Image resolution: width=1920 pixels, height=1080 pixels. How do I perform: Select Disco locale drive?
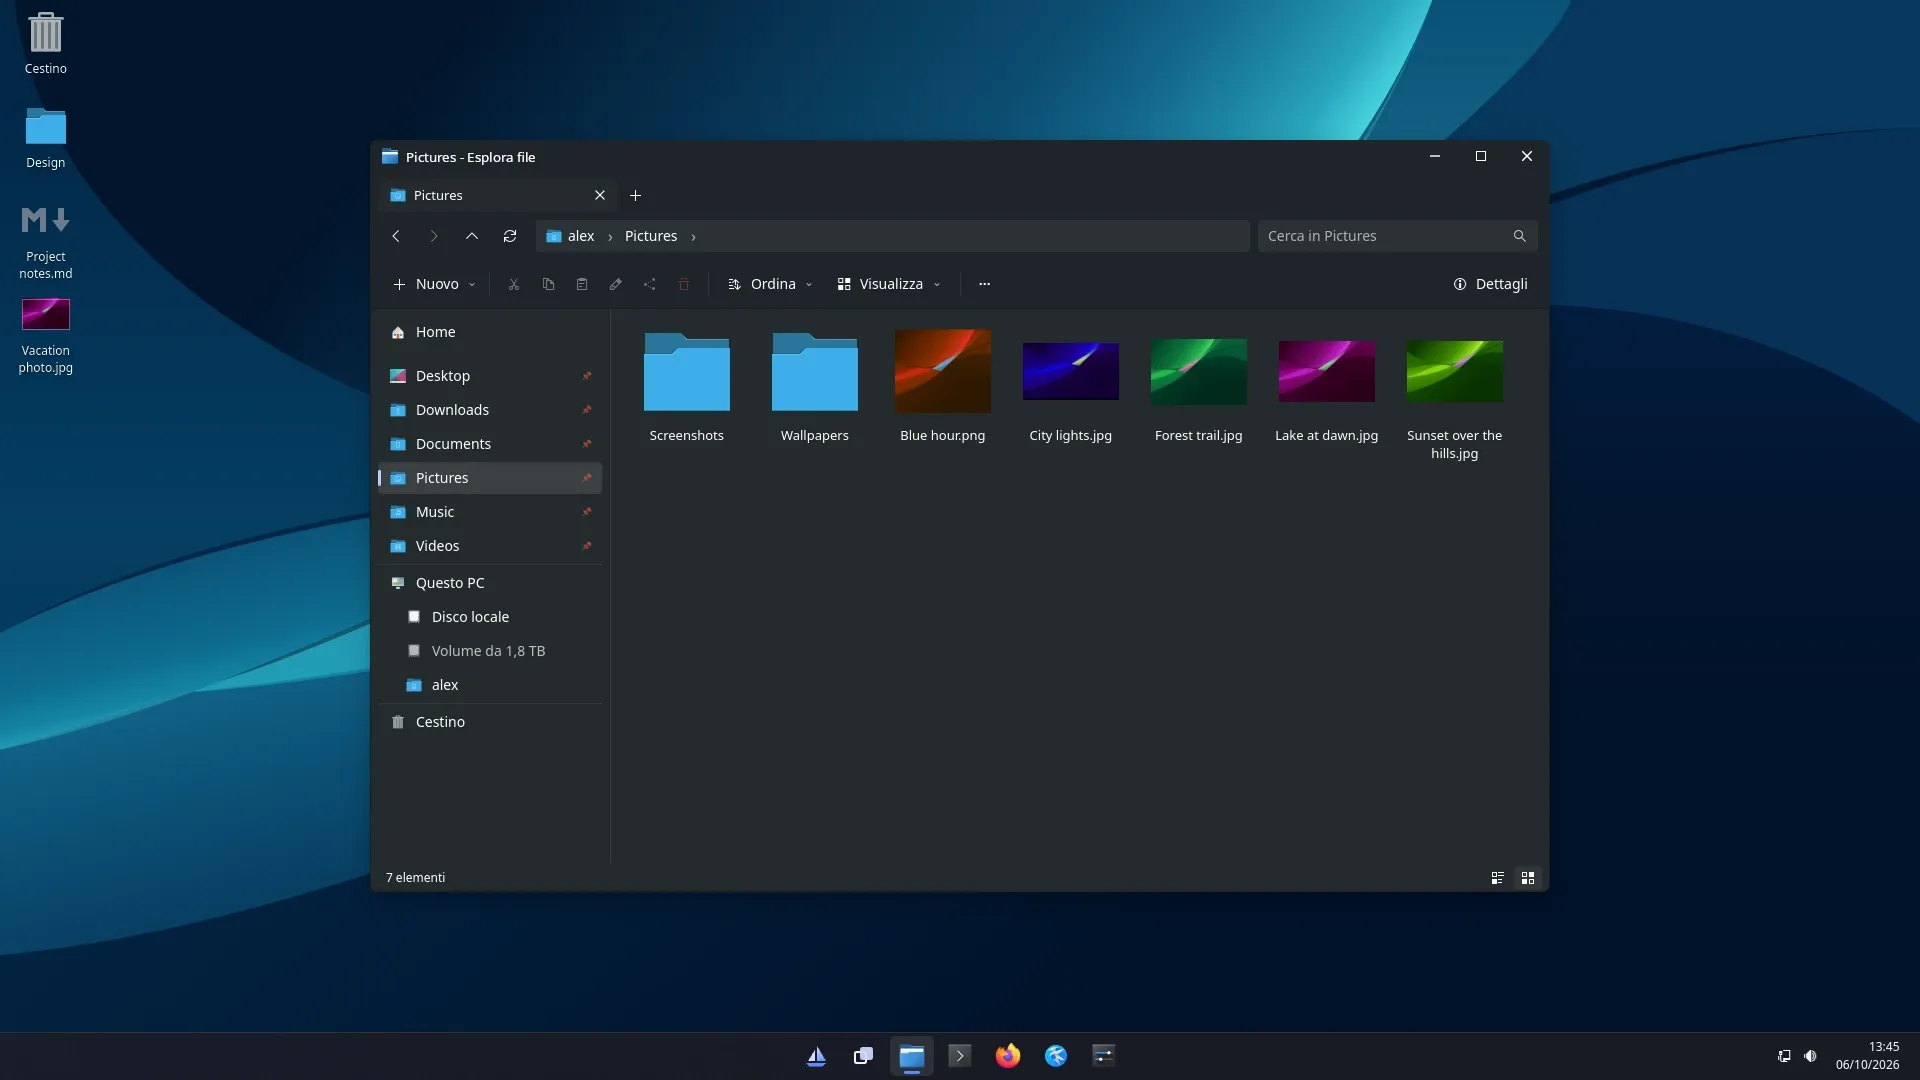click(490, 617)
